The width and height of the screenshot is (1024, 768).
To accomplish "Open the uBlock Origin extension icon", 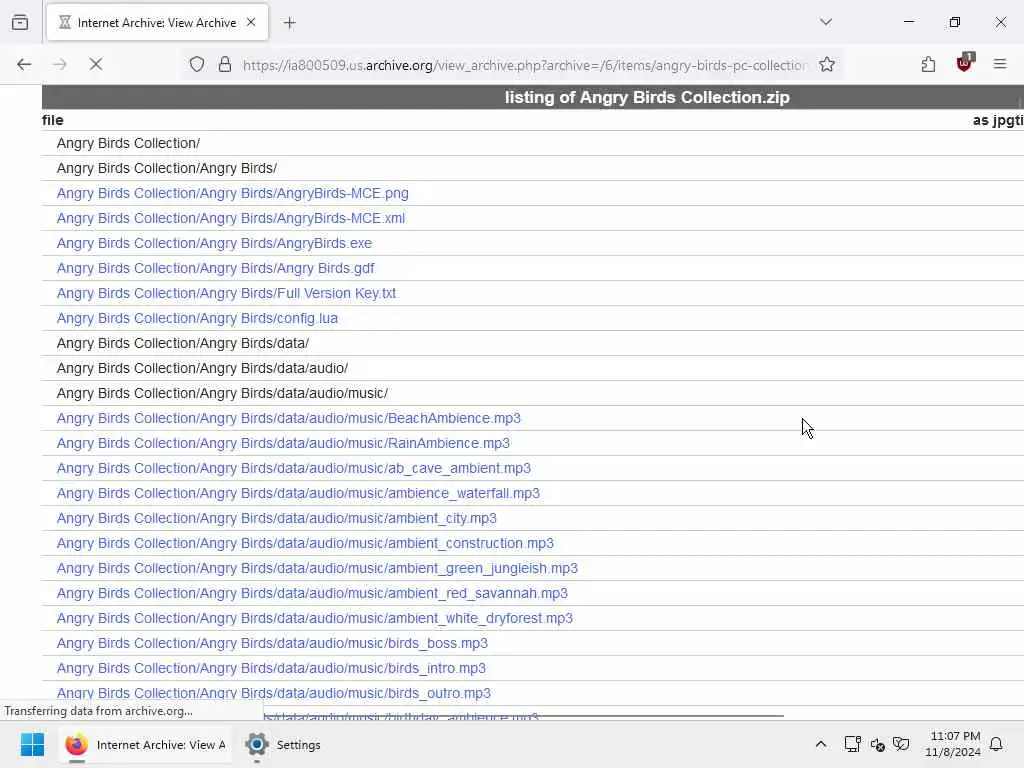I will coord(964,63).
